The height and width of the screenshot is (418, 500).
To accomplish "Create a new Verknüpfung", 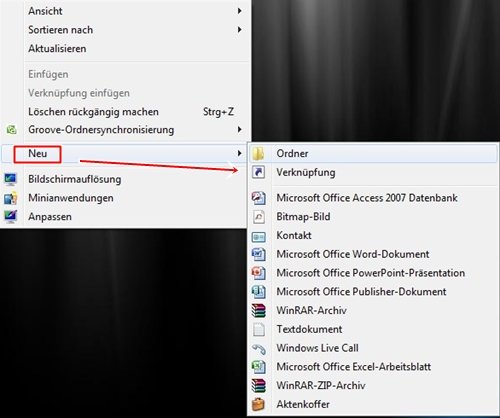I will (373, 172).
